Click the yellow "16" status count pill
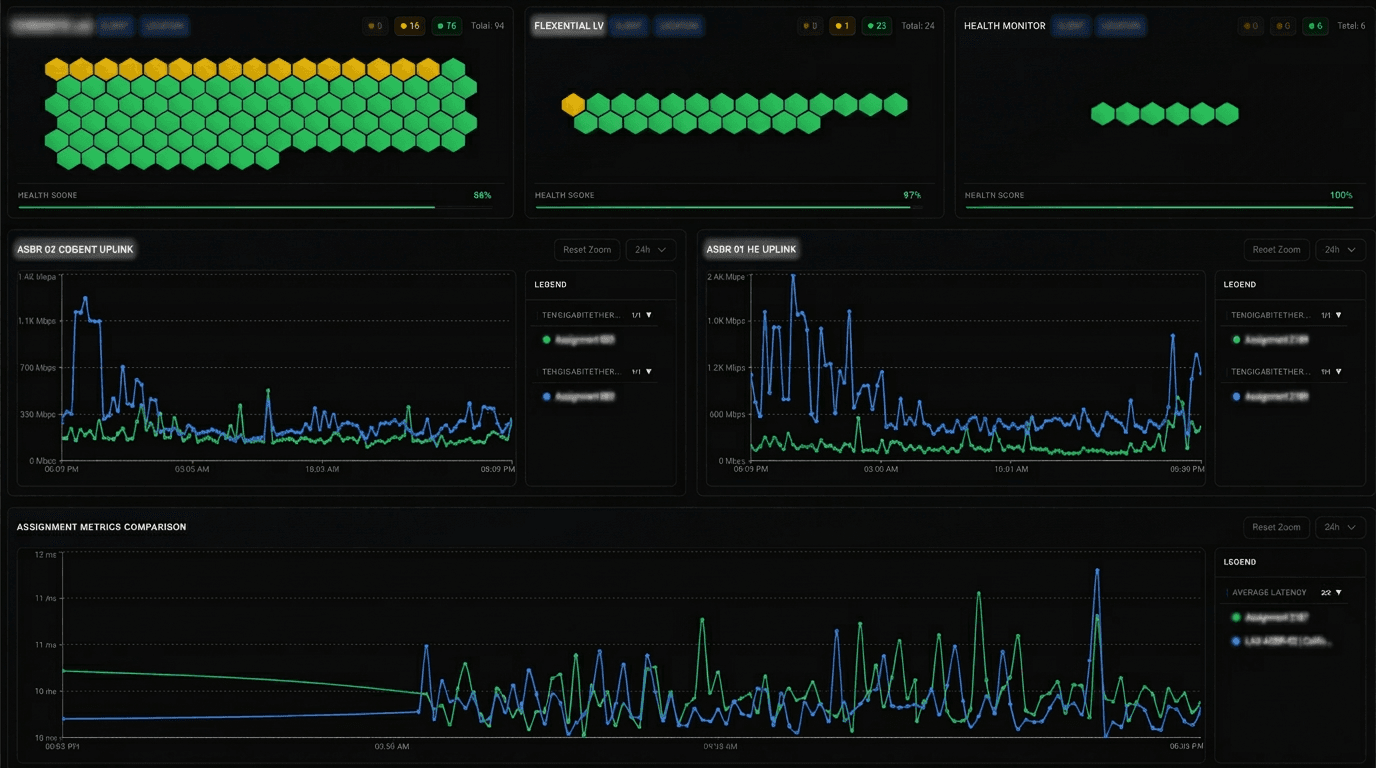 pyautogui.click(x=410, y=26)
